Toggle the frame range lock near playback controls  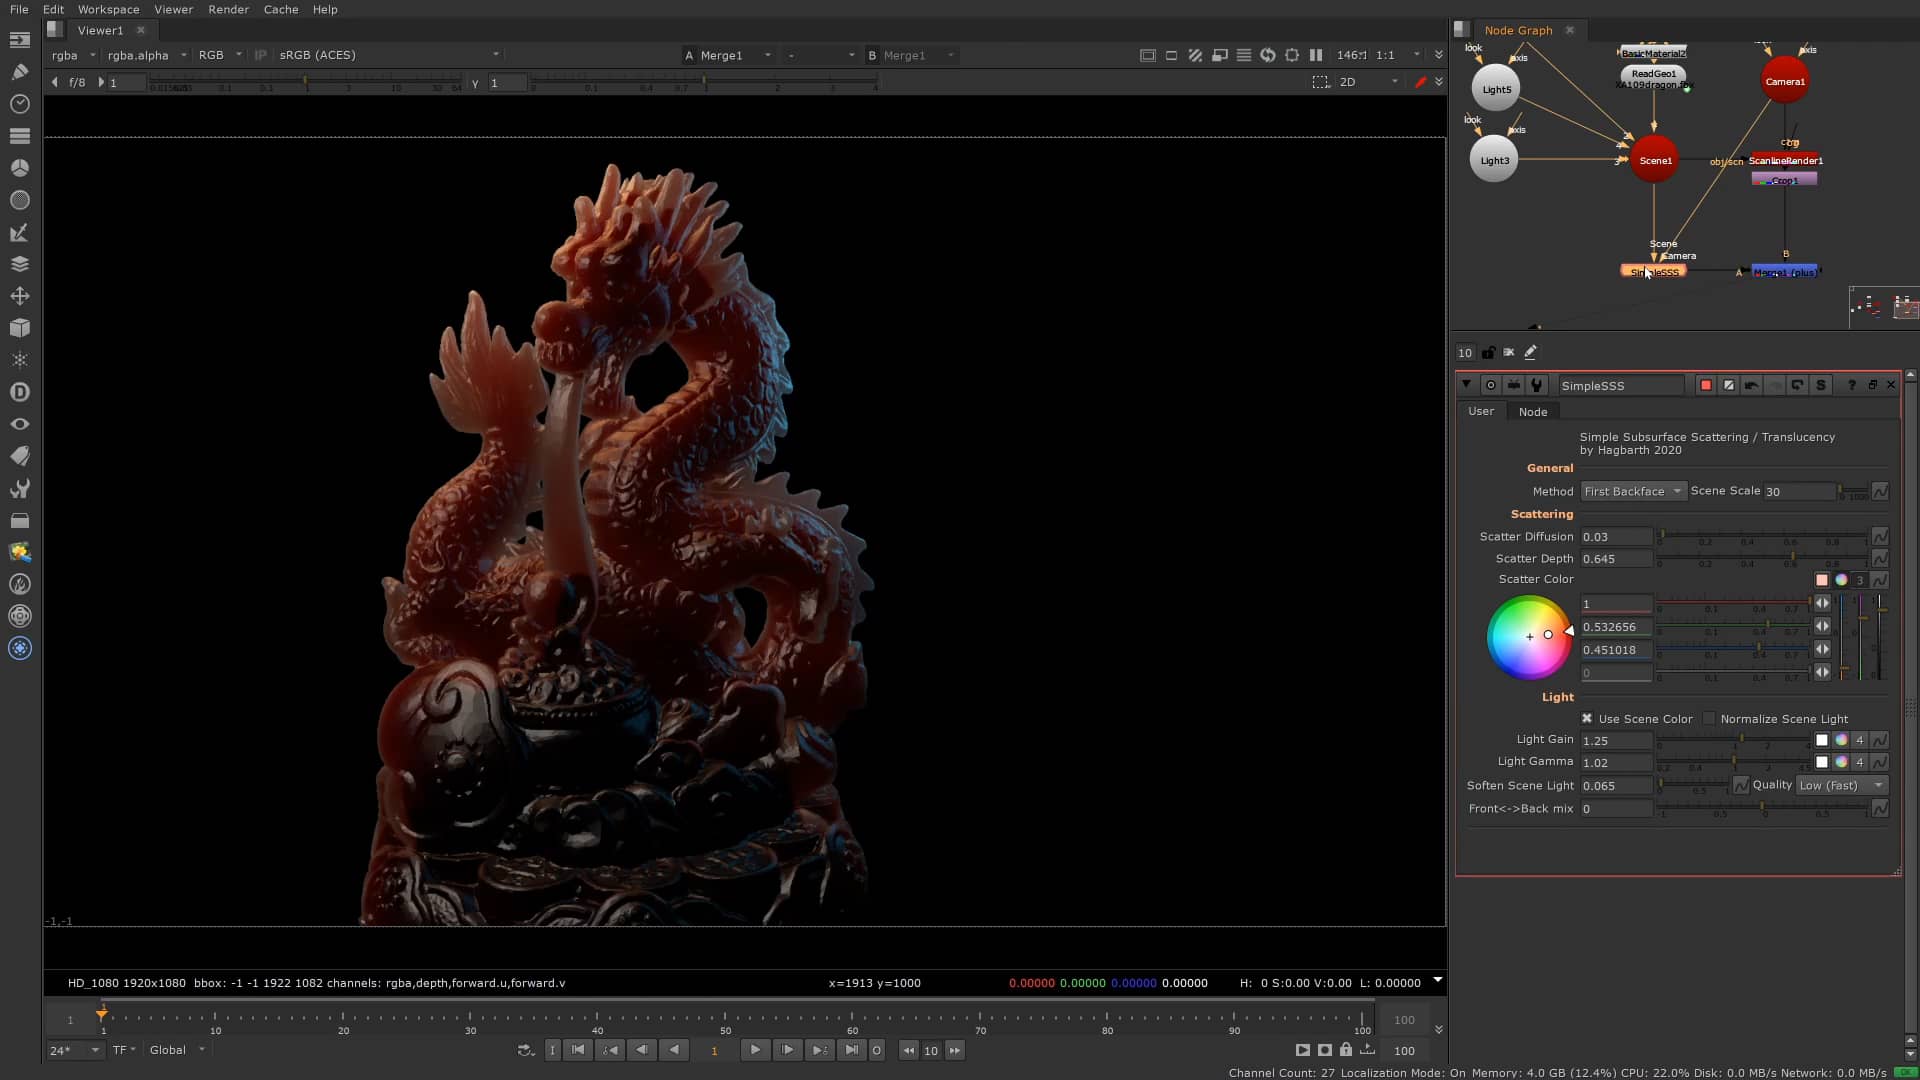click(x=1346, y=1050)
